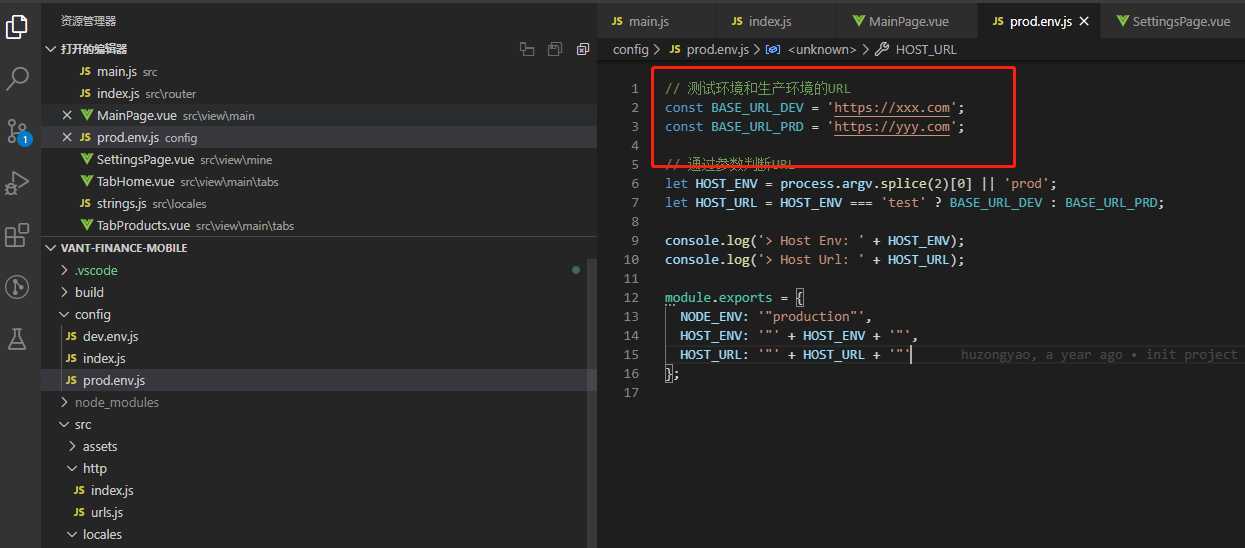Click the config breadcrumb segment

[631, 49]
